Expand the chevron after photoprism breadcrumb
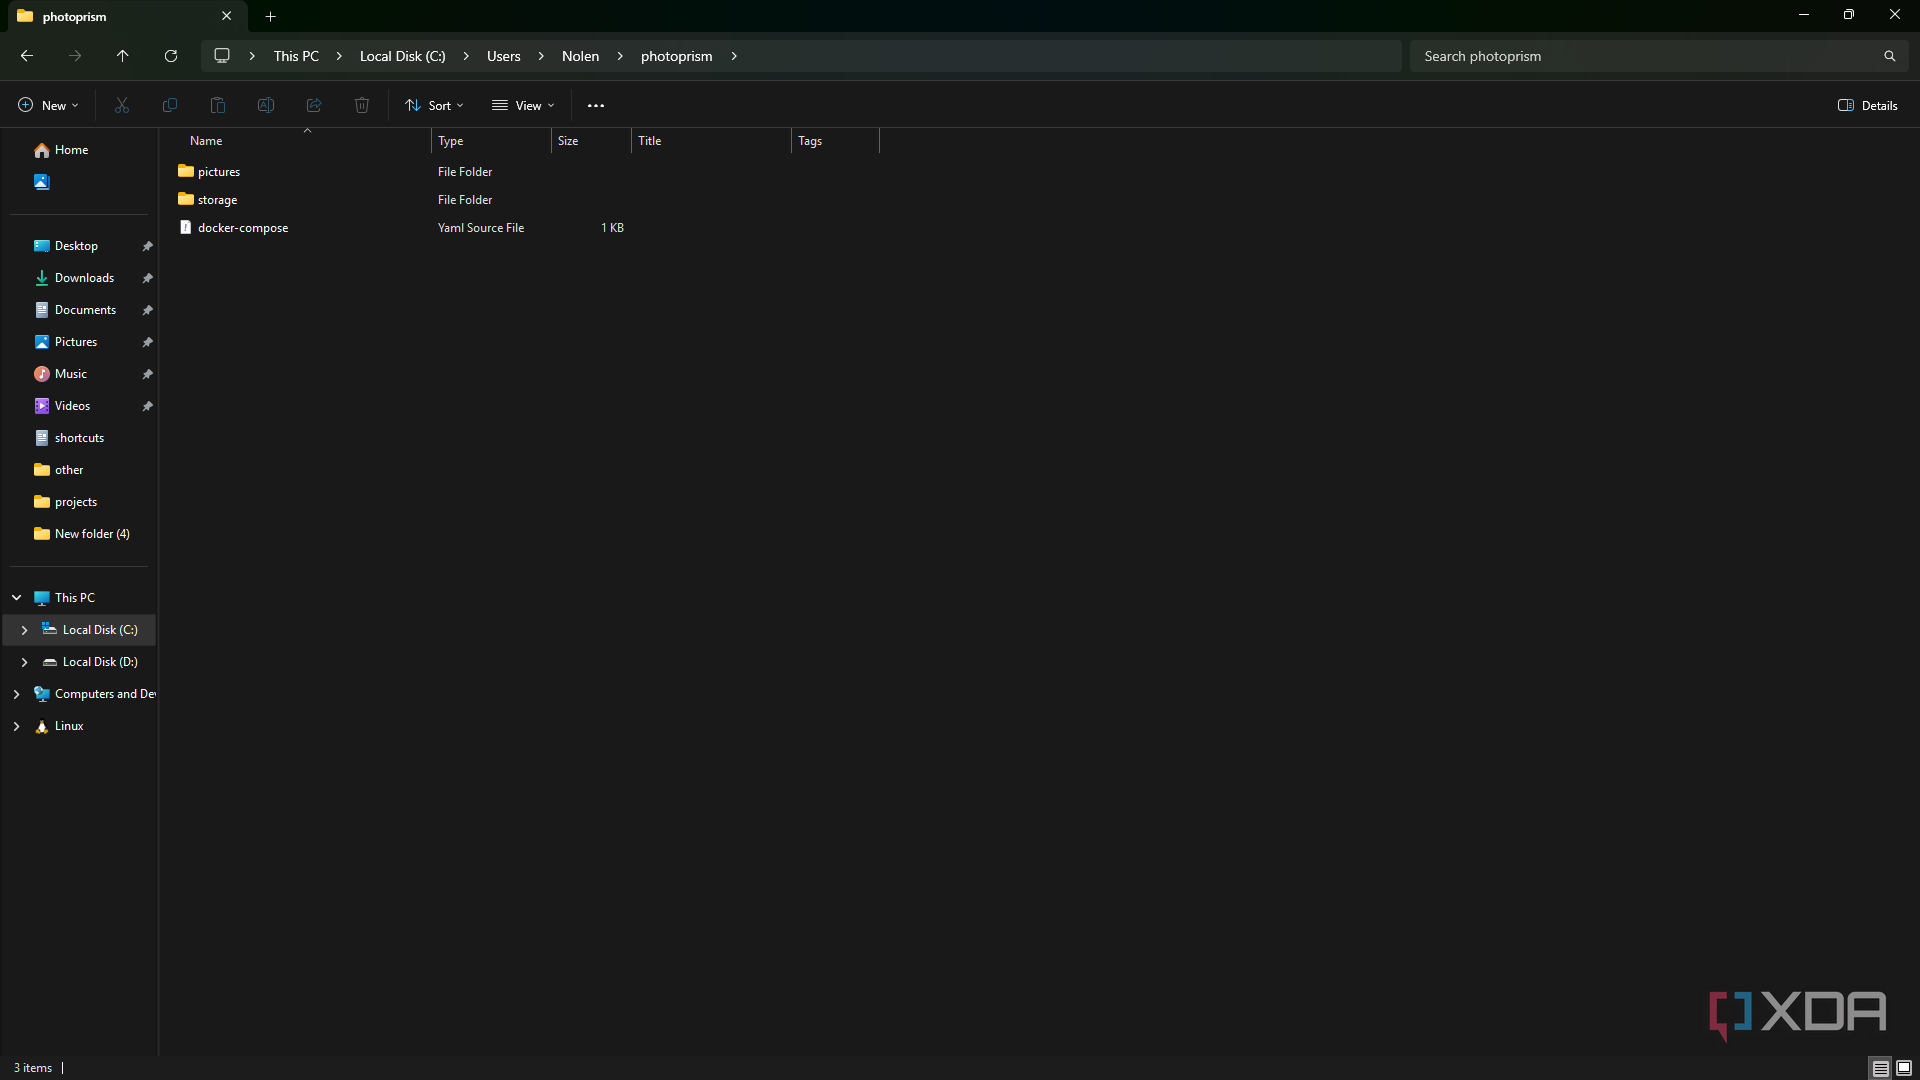This screenshot has height=1080, width=1920. (734, 56)
